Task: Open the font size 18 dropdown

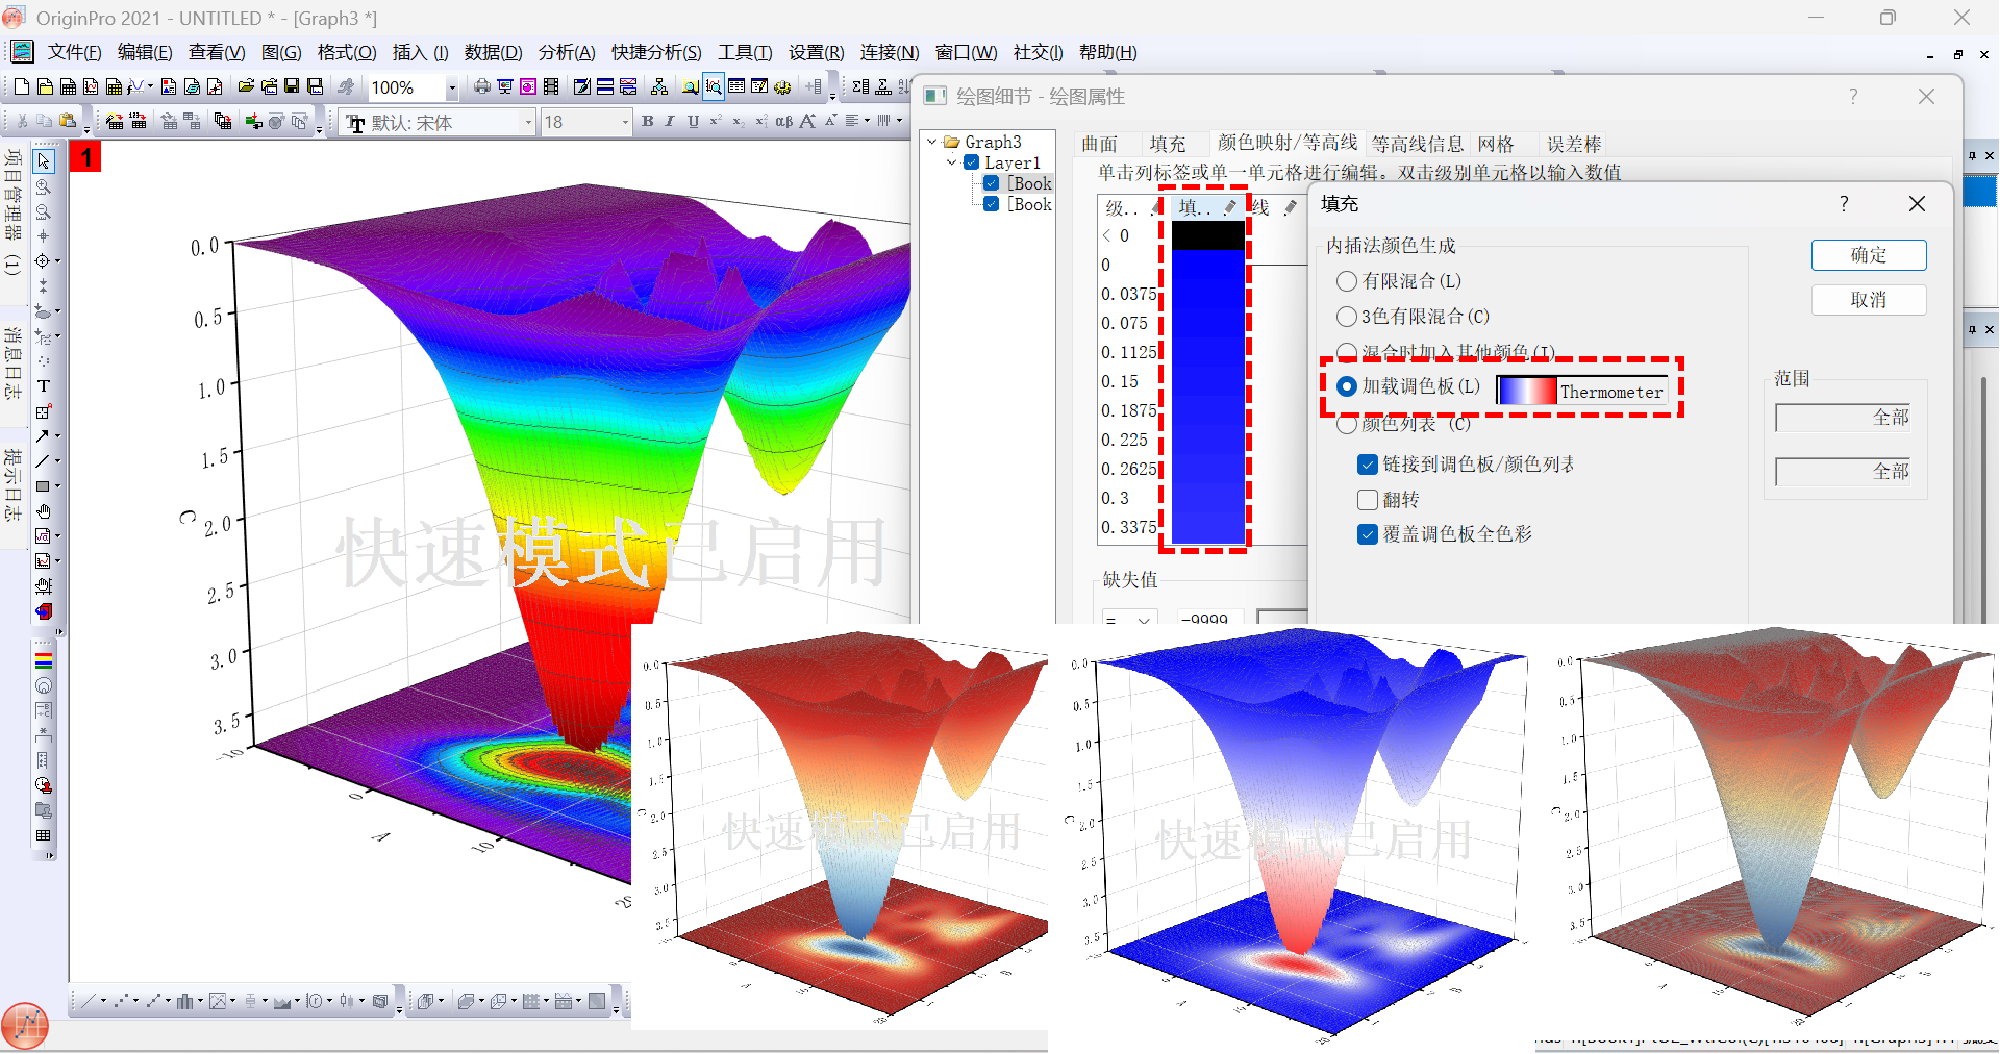Action: (625, 122)
